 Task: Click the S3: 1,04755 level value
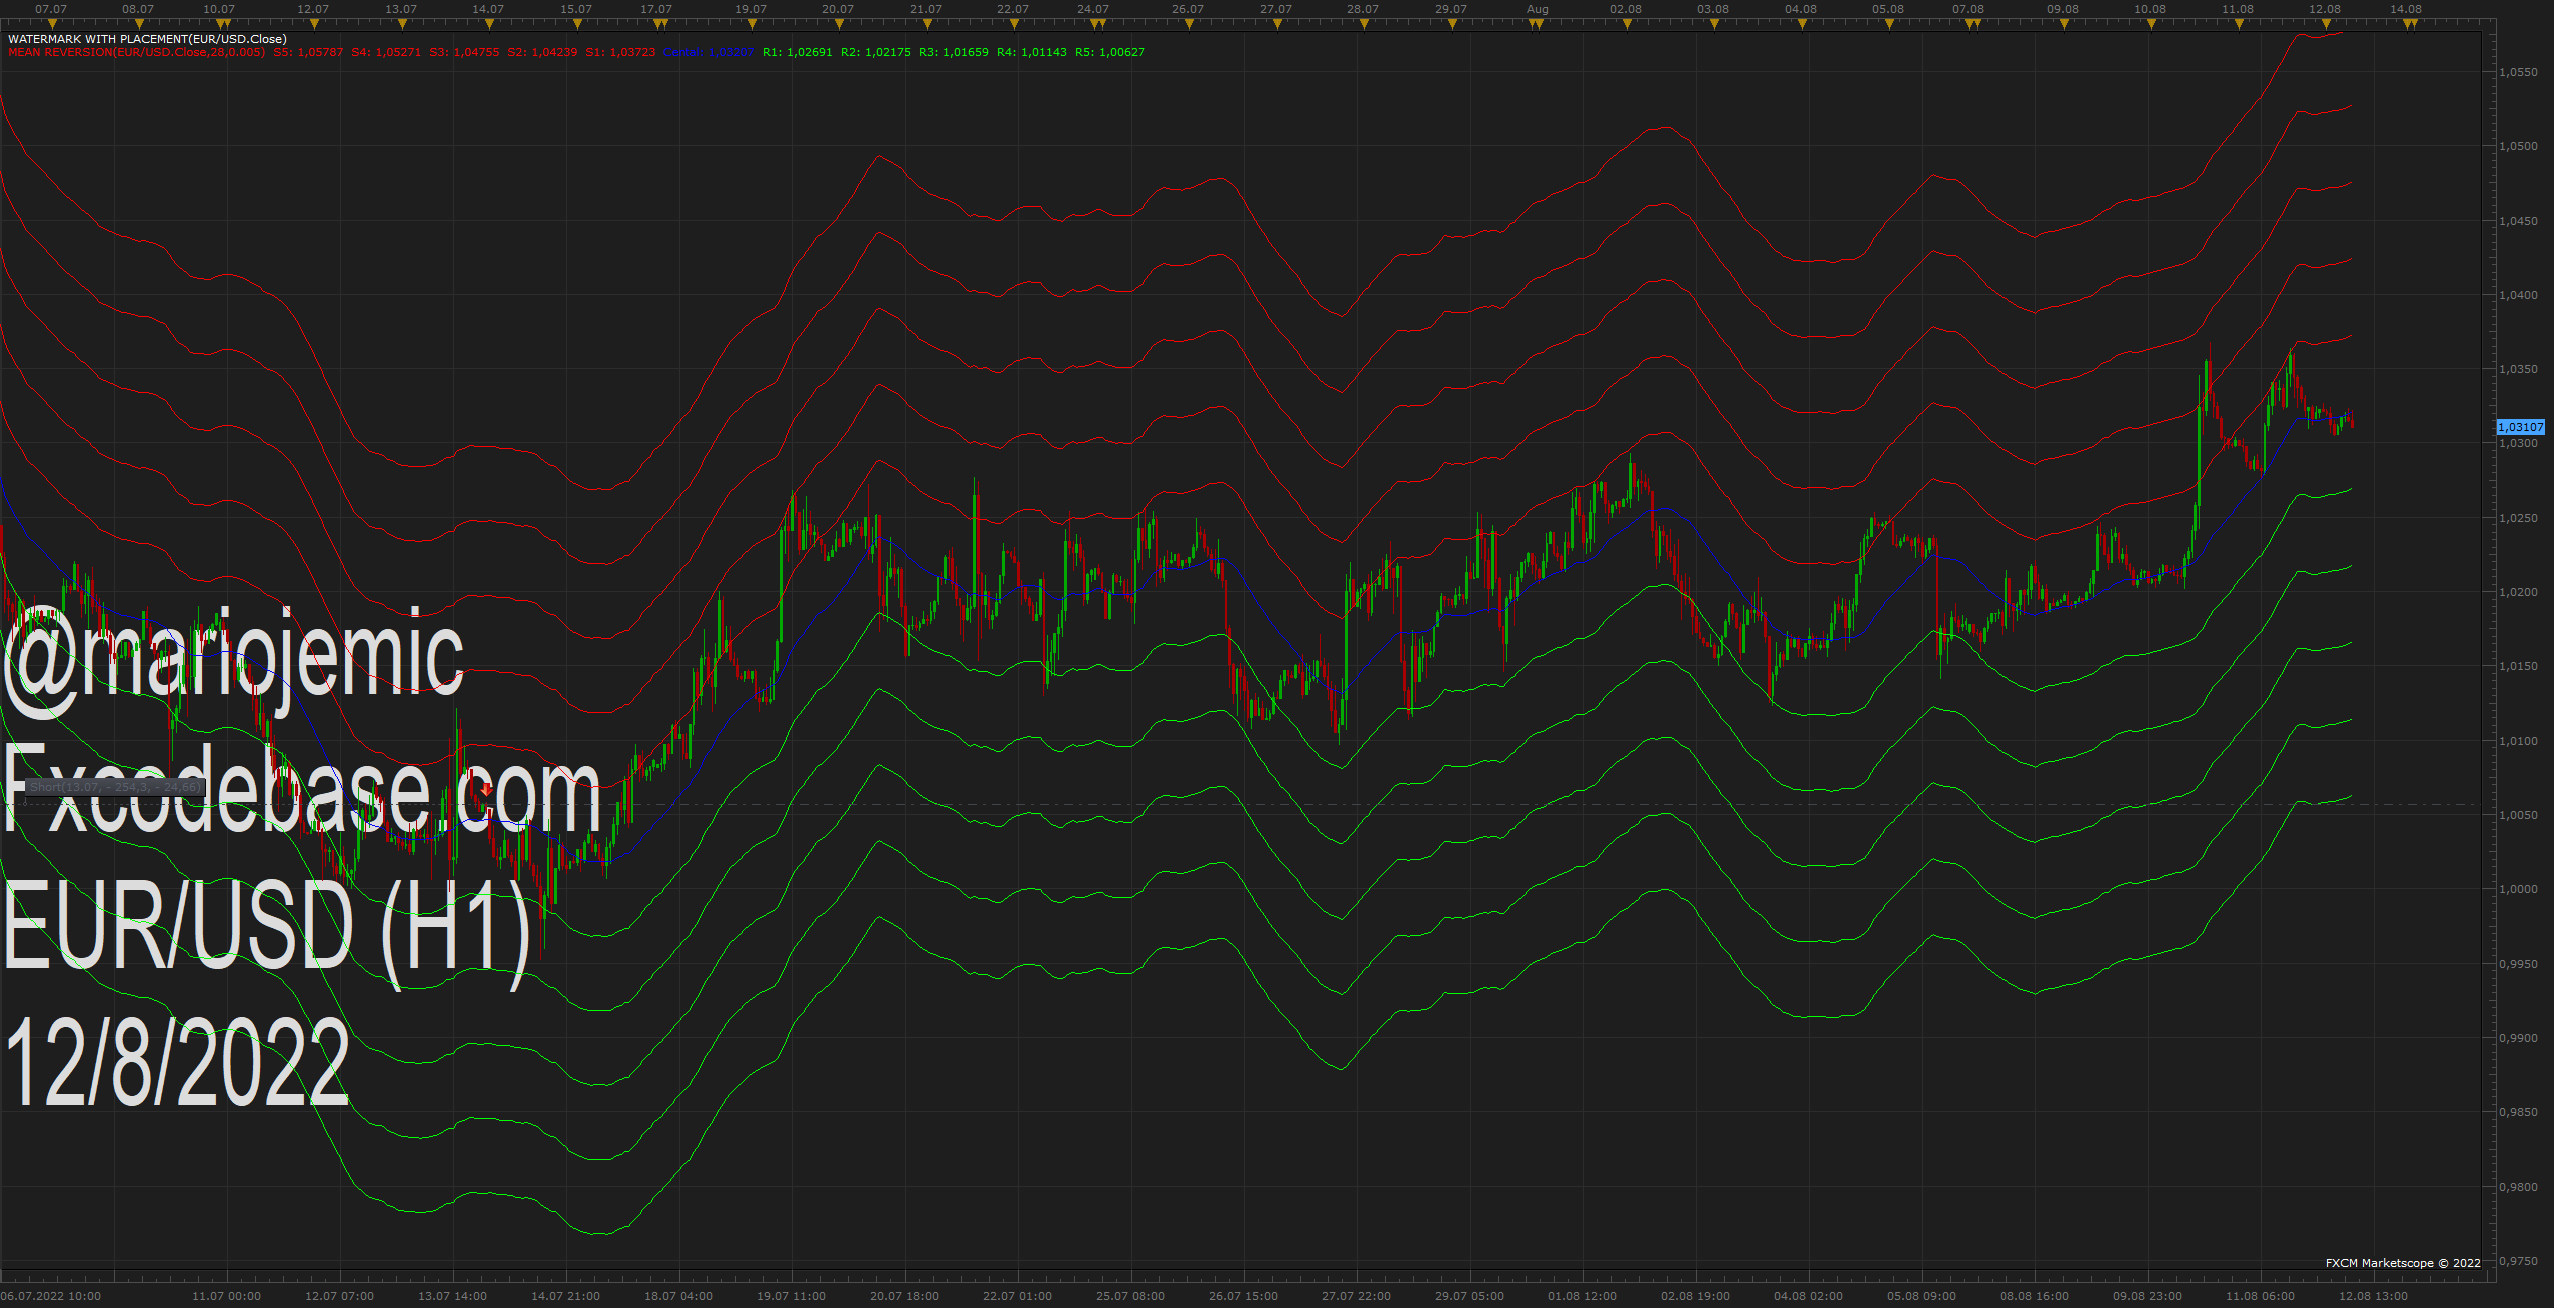pos(464,52)
